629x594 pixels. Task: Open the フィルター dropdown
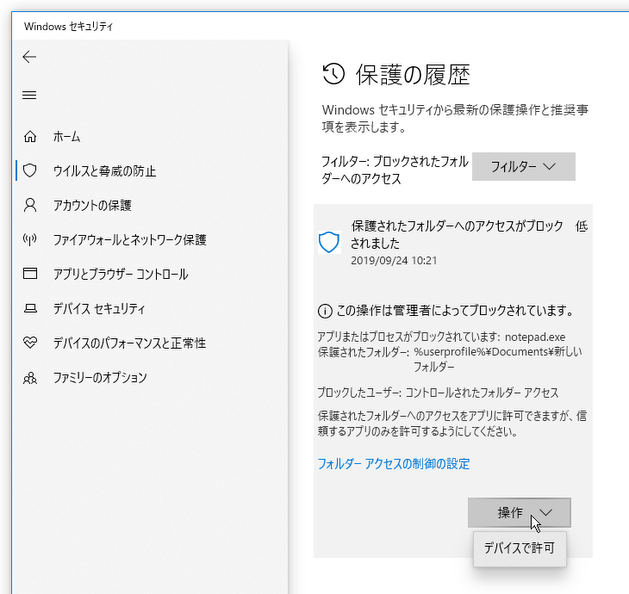pos(523,166)
